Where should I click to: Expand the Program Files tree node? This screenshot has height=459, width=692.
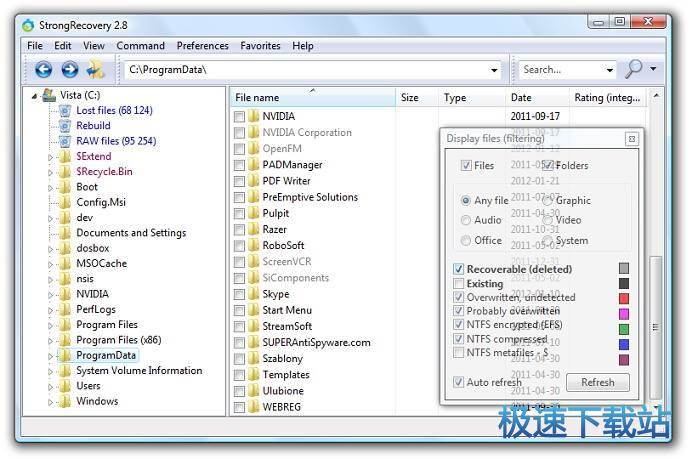click(52, 325)
